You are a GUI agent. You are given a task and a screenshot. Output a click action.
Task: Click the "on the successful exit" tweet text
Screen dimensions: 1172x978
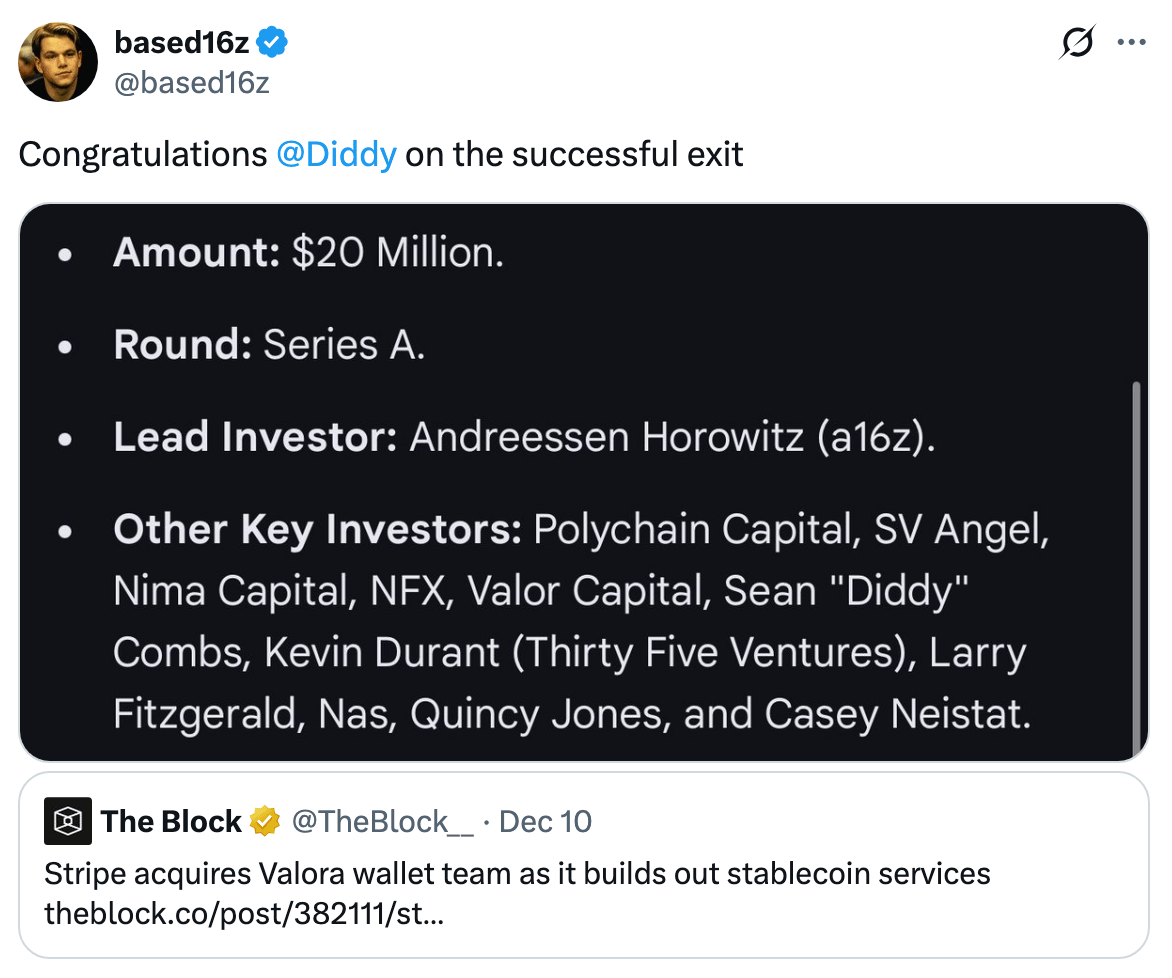(x=574, y=154)
